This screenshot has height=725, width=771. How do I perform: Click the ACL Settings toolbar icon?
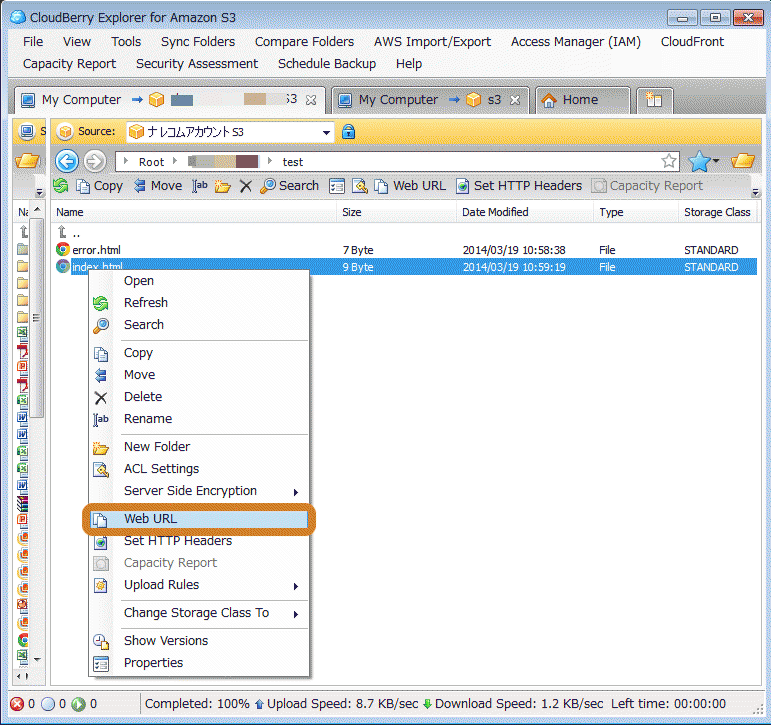[x=360, y=186]
